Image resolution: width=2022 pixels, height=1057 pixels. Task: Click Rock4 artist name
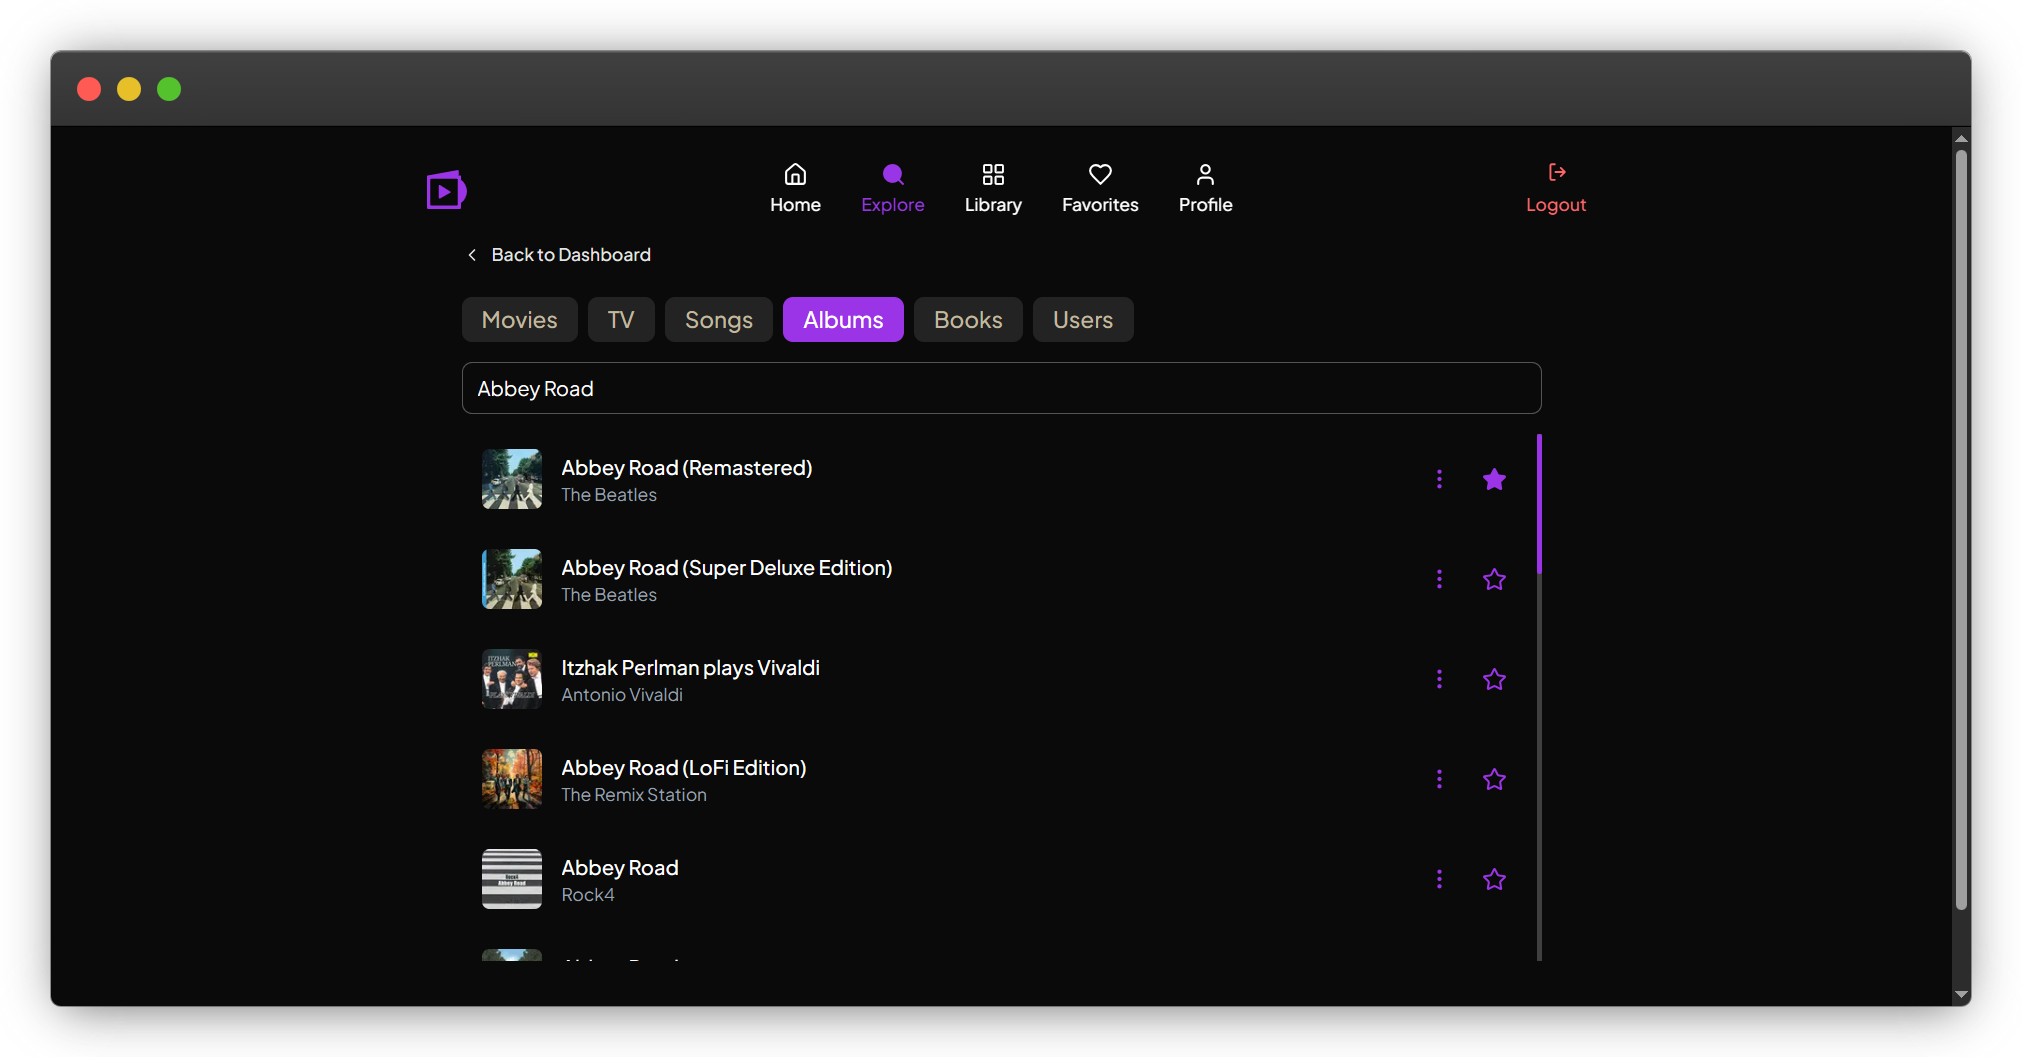(588, 895)
